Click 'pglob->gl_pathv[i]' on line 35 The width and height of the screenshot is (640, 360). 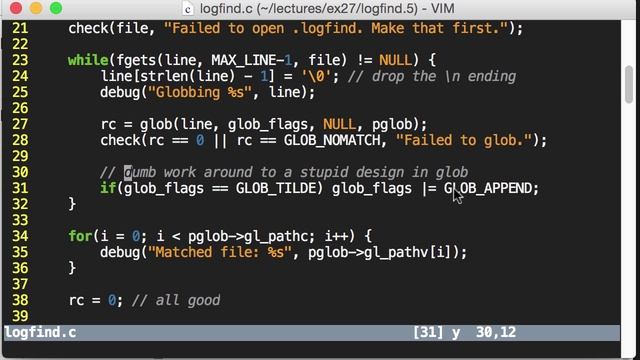pyautogui.click(x=380, y=253)
